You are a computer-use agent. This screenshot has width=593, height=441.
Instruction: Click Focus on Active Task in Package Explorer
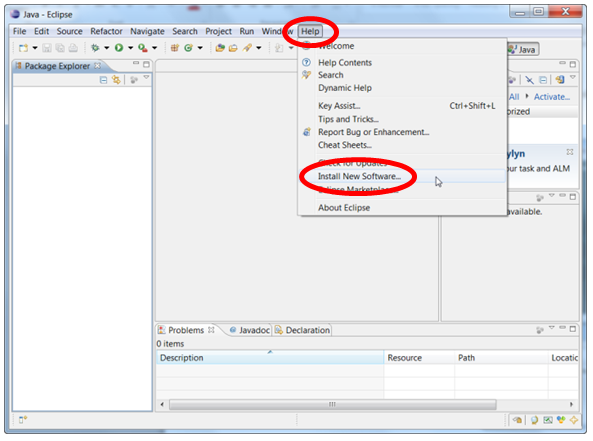[x=134, y=80]
